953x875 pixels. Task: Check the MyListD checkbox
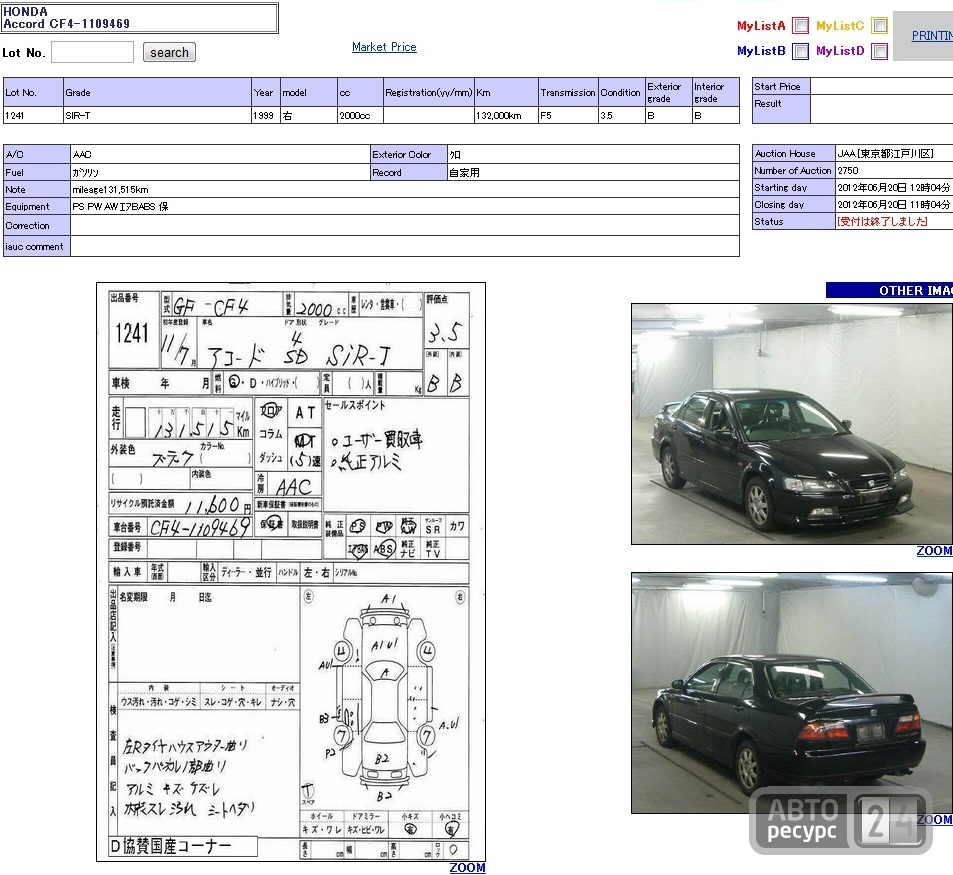point(879,51)
